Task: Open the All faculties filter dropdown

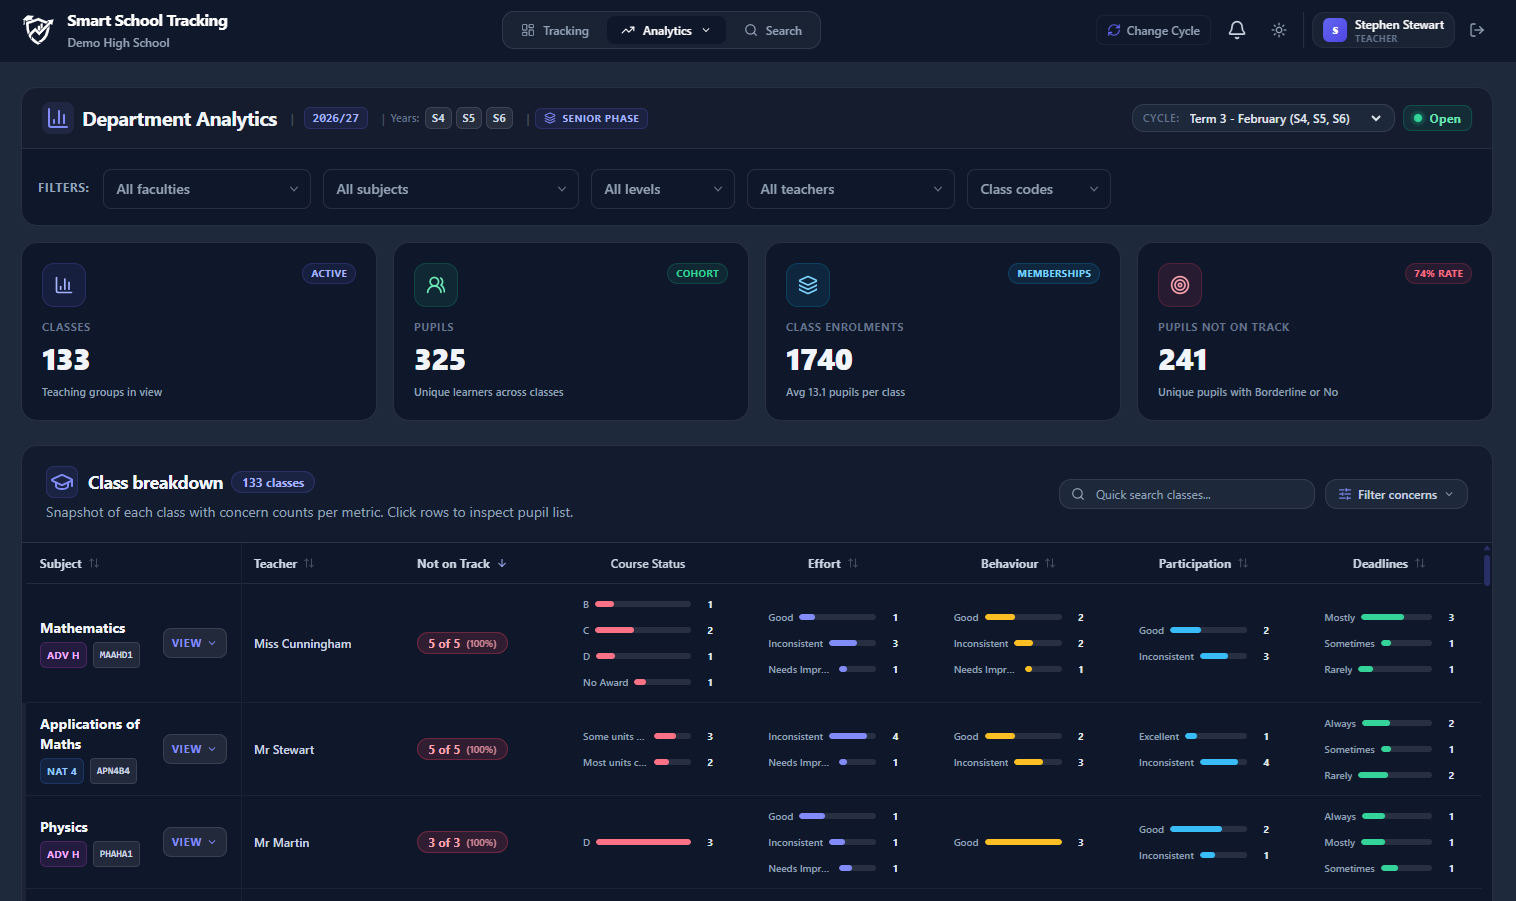Action: point(207,189)
